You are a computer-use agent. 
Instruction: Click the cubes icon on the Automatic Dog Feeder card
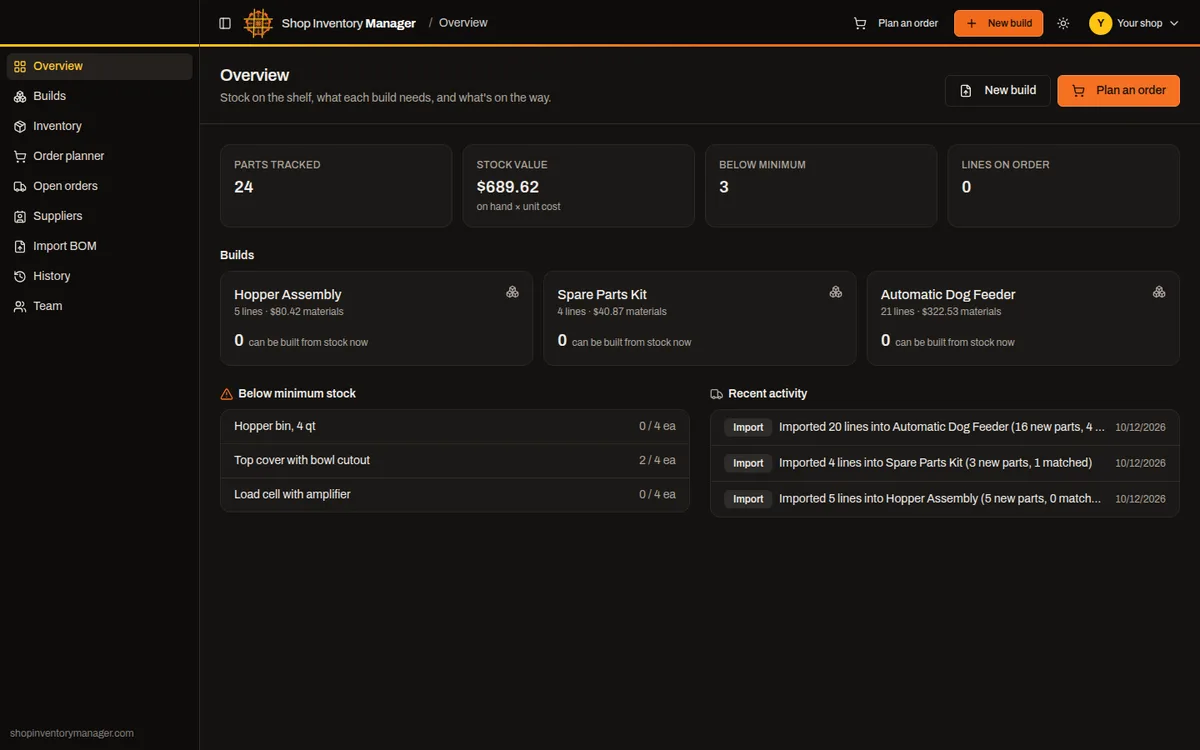pos(1159,292)
